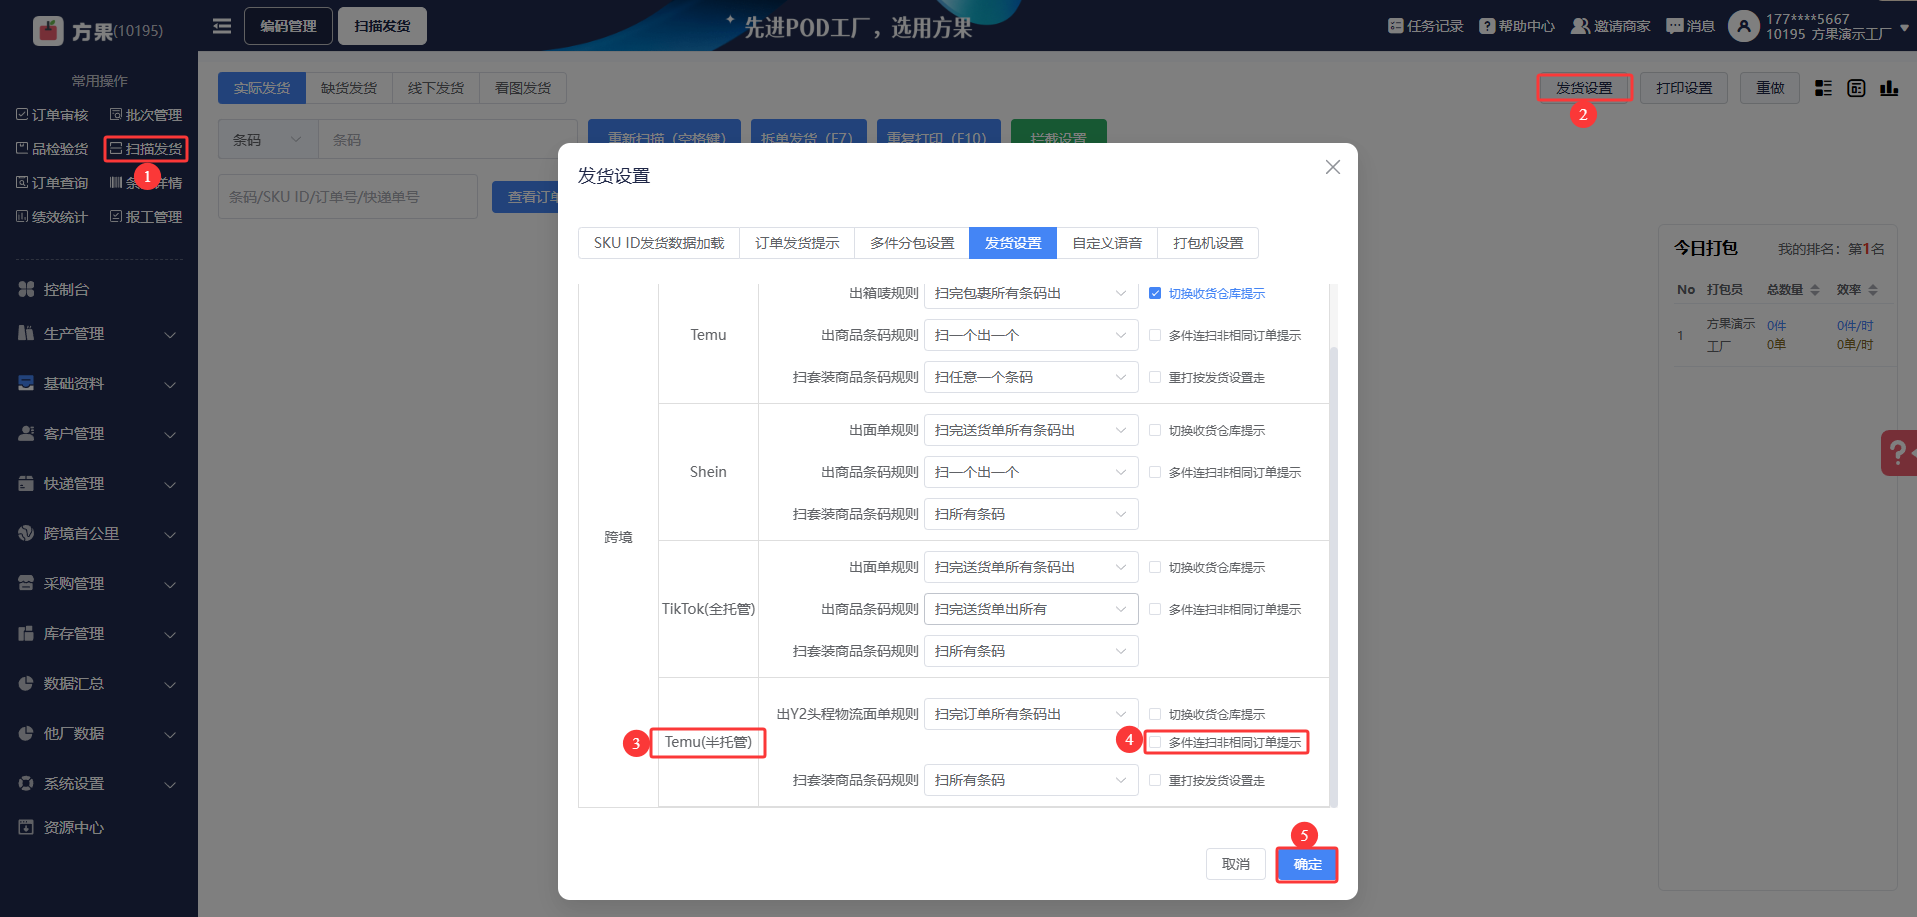Image resolution: width=1917 pixels, height=917 pixels.
Task: Switch to 自定义语音 tab
Action: click(1106, 243)
